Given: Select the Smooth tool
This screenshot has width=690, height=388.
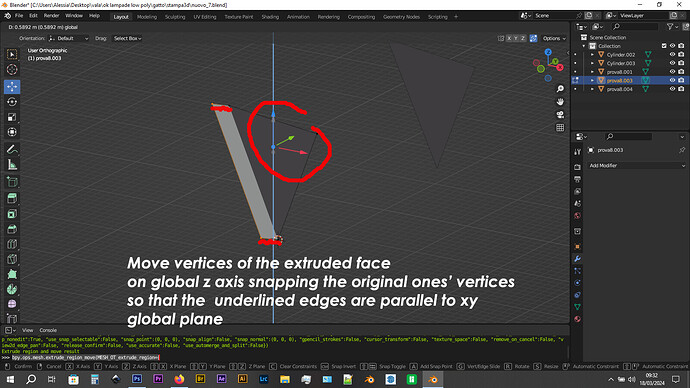Looking at the screenshot, I should pos(12,304).
